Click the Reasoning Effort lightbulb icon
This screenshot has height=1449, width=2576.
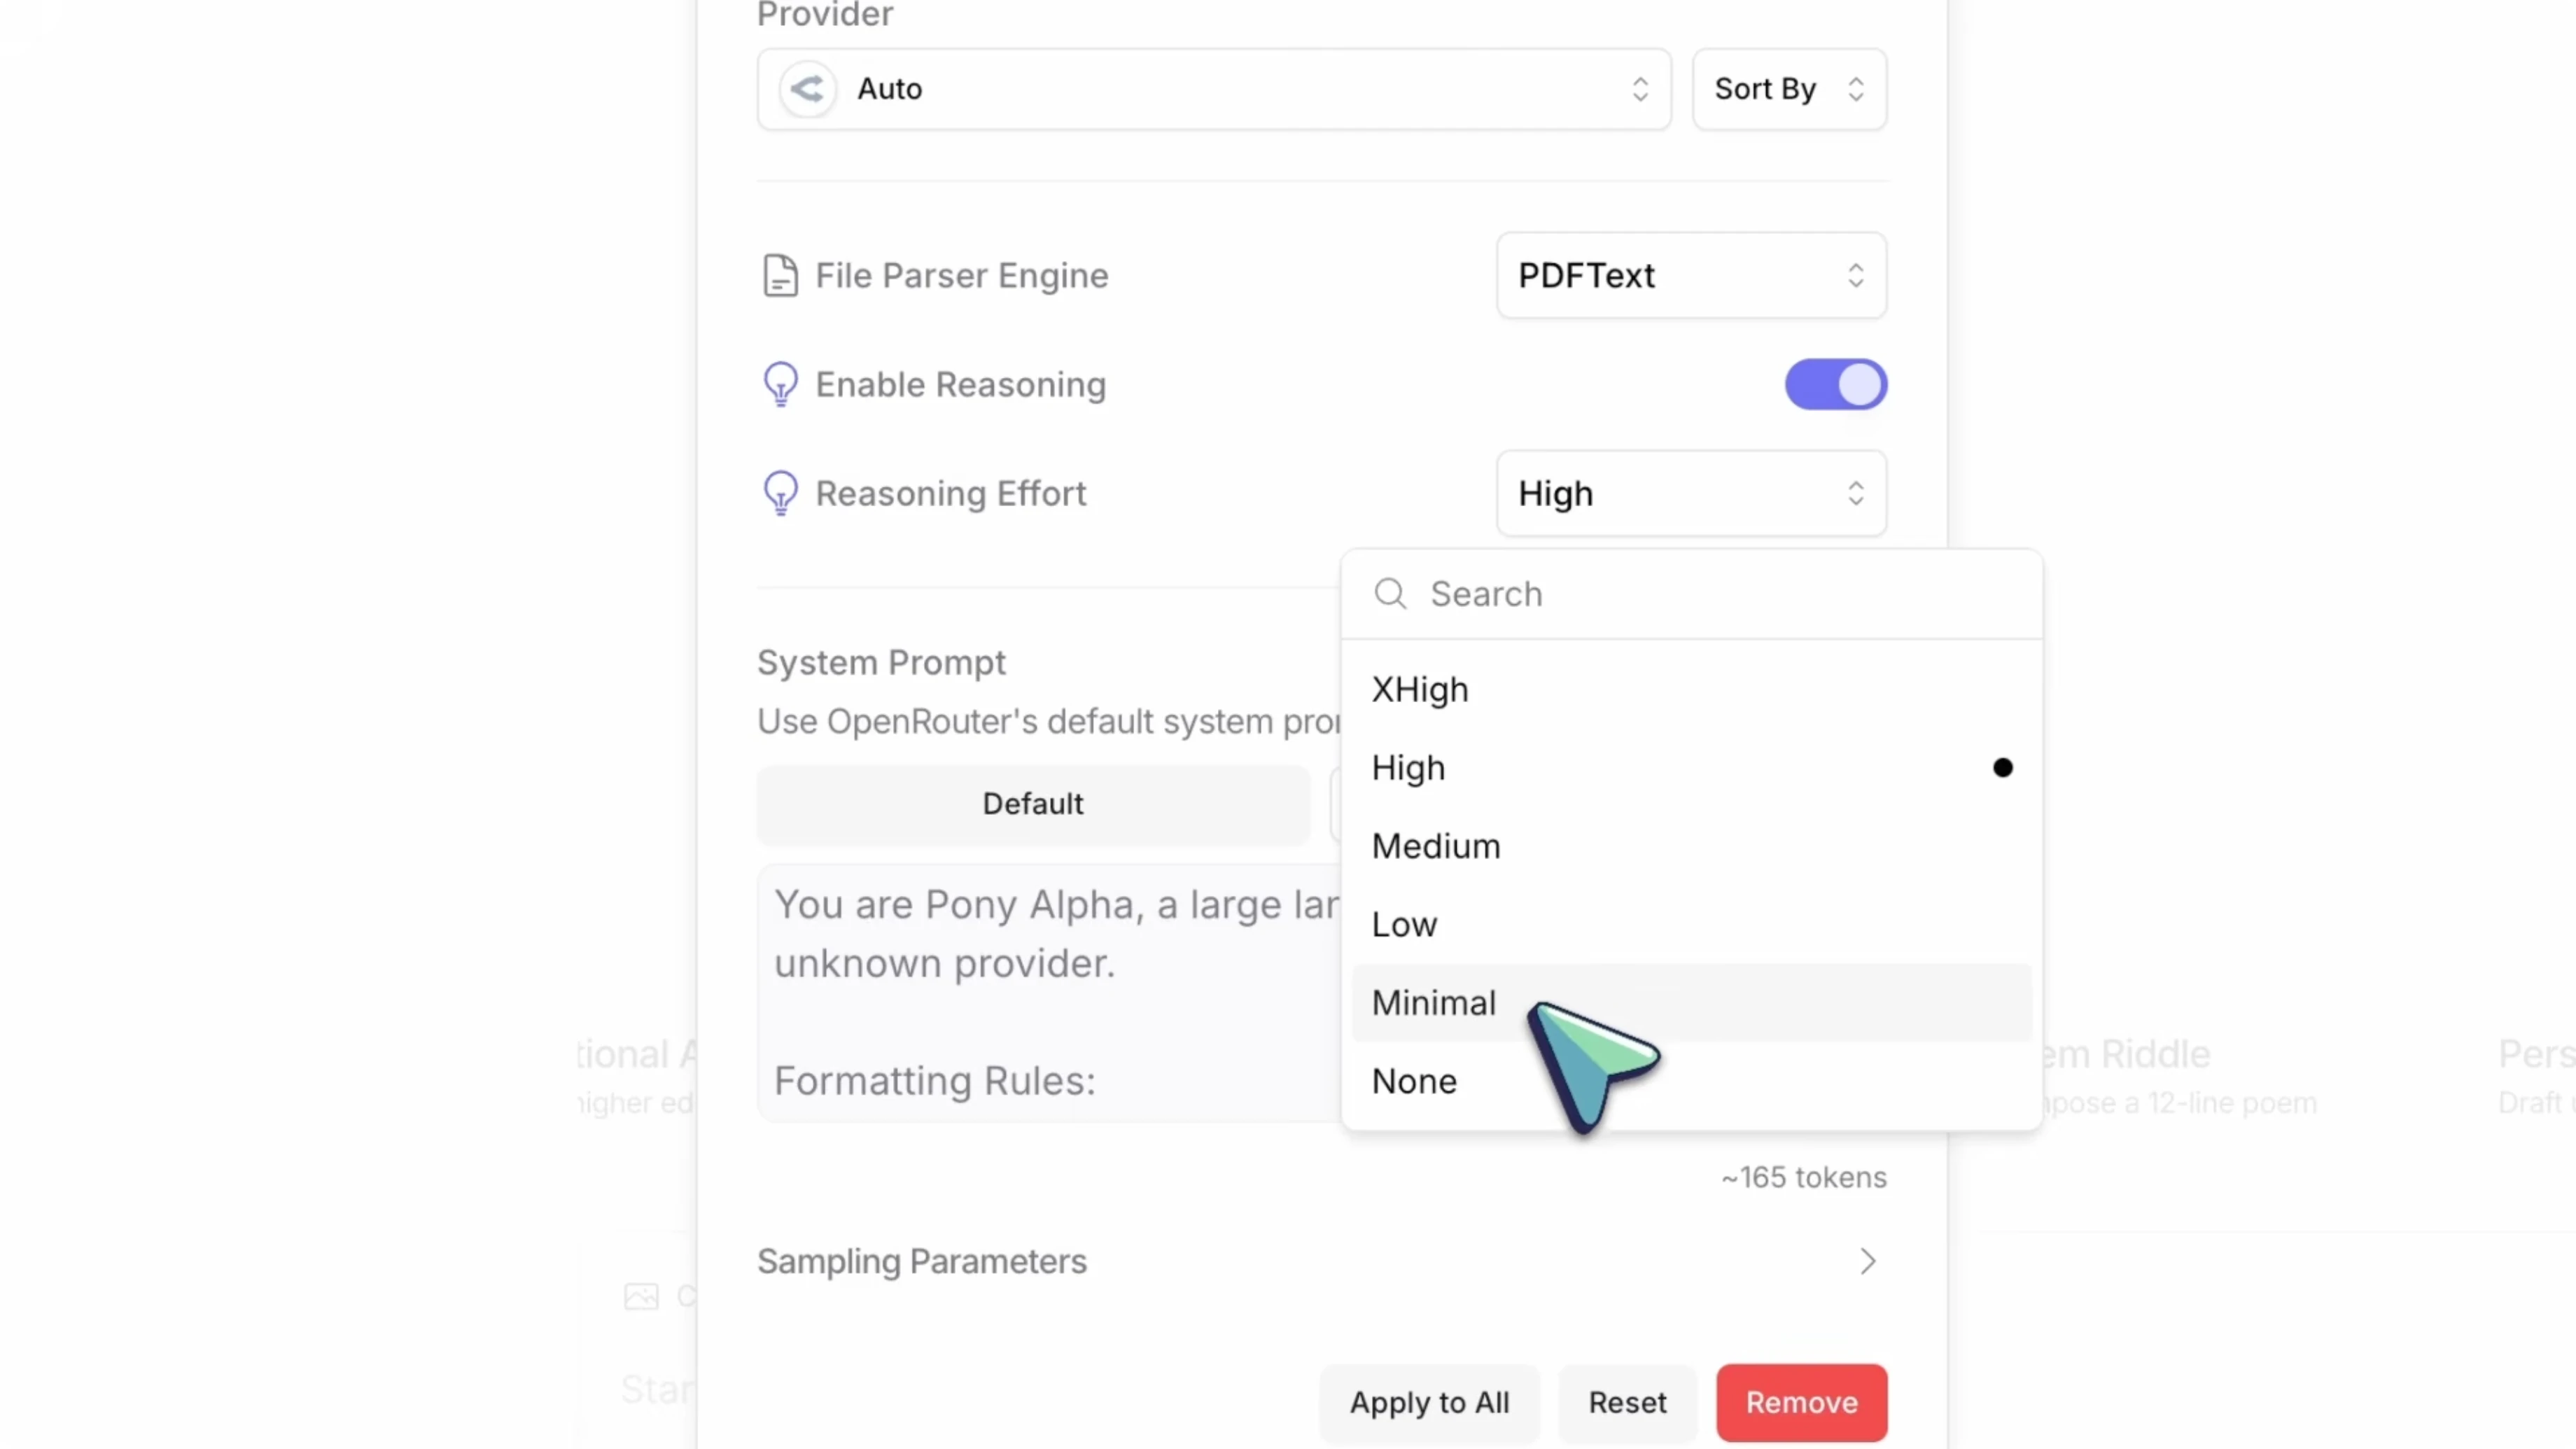tap(780, 493)
